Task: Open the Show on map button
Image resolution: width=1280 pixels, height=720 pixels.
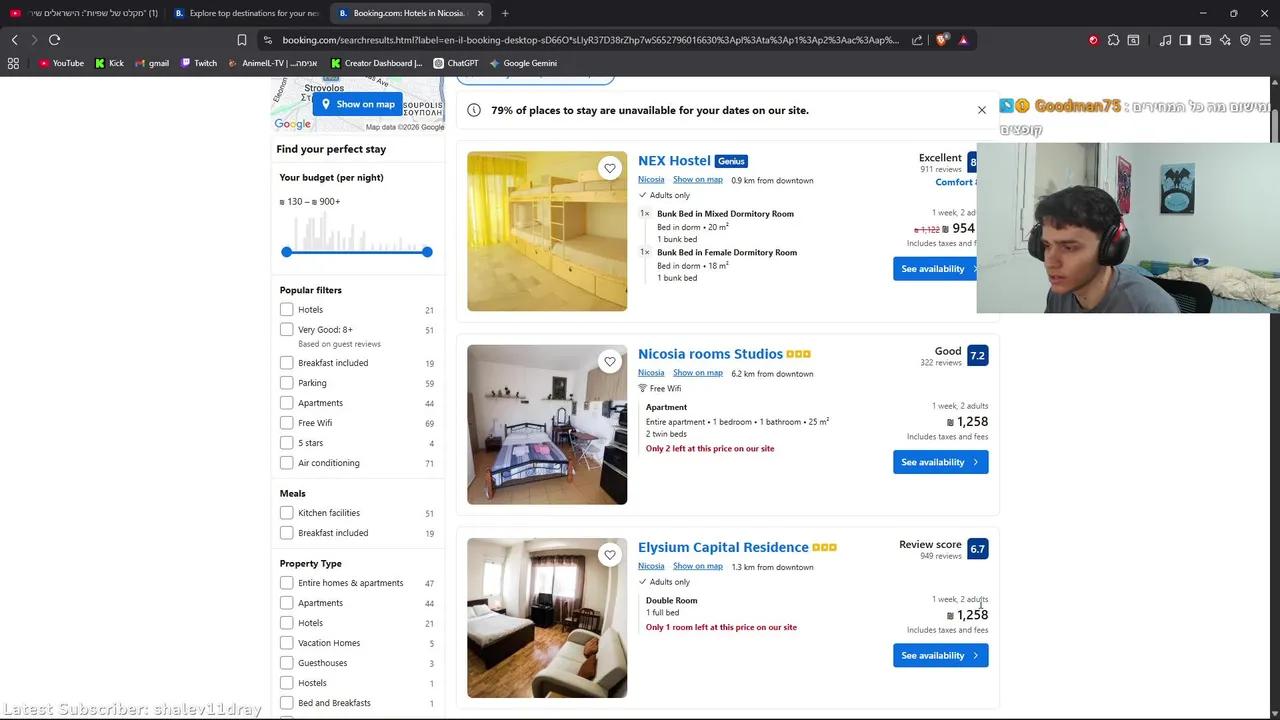Action: [358, 104]
